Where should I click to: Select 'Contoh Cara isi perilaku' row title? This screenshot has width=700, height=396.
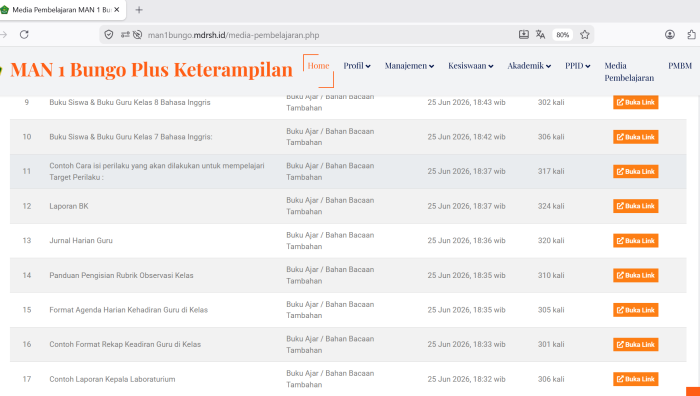[x=157, y=171]
